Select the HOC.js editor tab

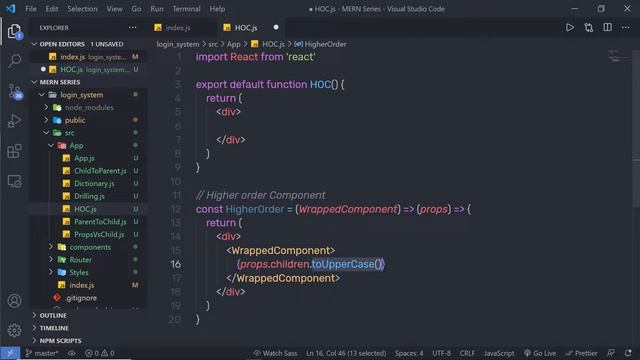pyautogui.click(x=246, y=27)
